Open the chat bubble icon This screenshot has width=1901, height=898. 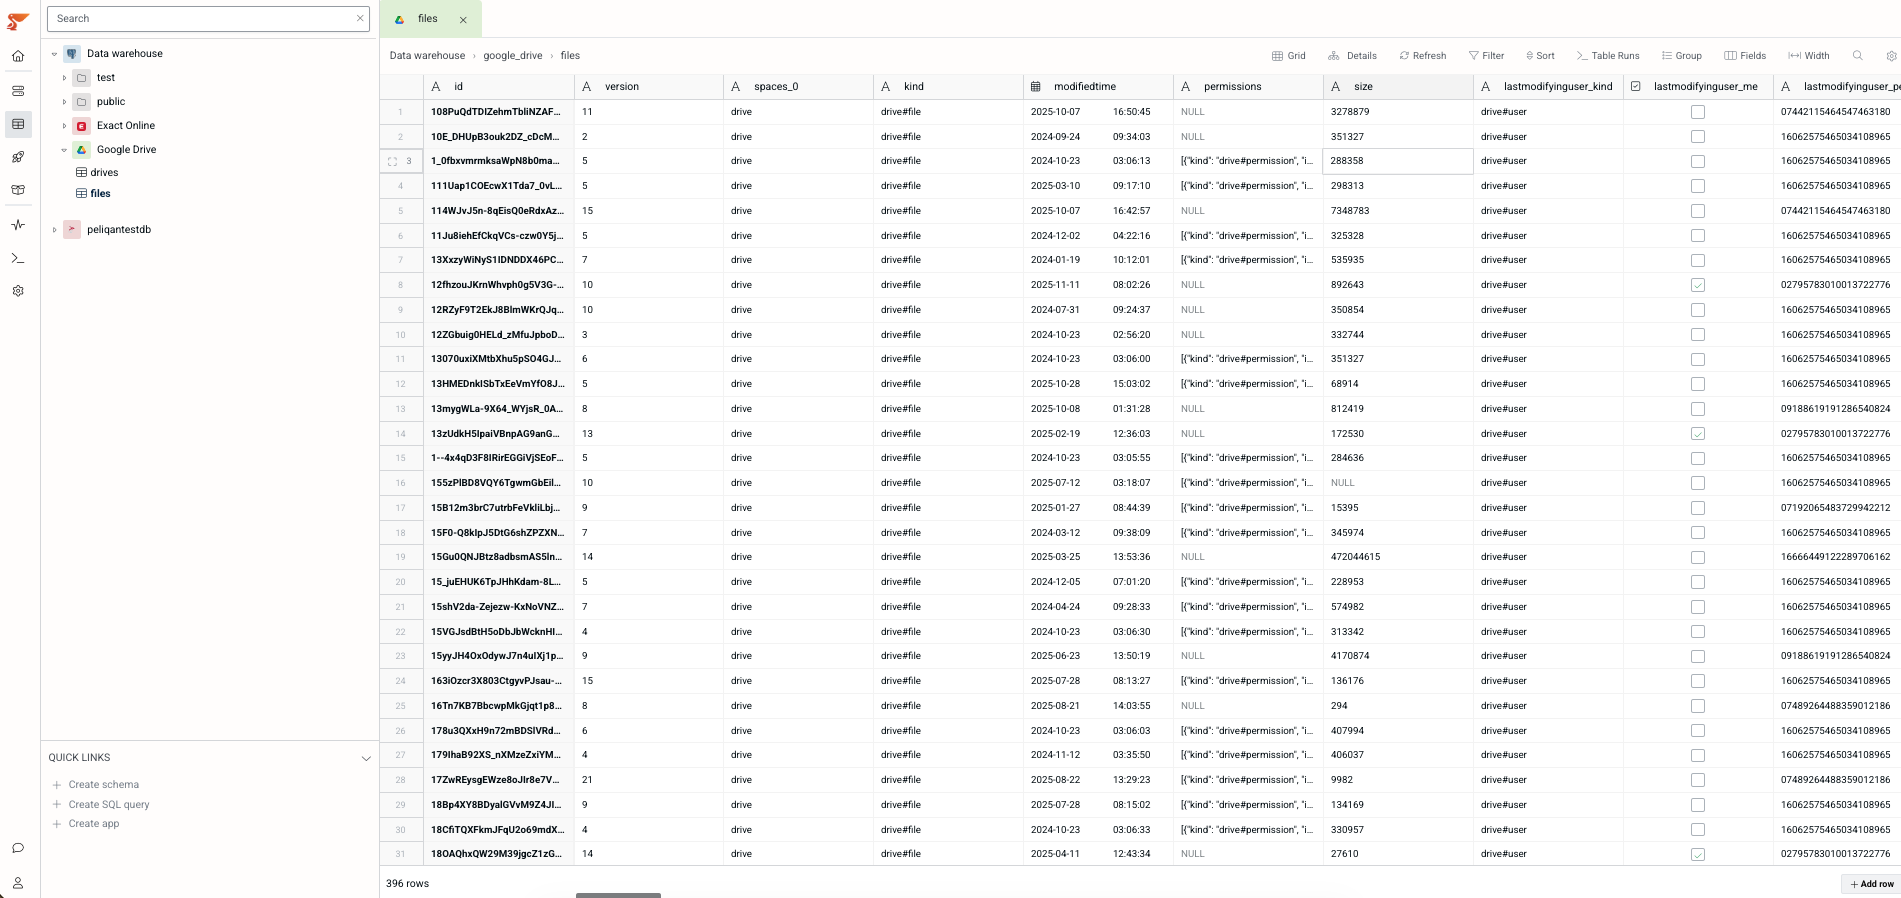(x=18, y=848)
